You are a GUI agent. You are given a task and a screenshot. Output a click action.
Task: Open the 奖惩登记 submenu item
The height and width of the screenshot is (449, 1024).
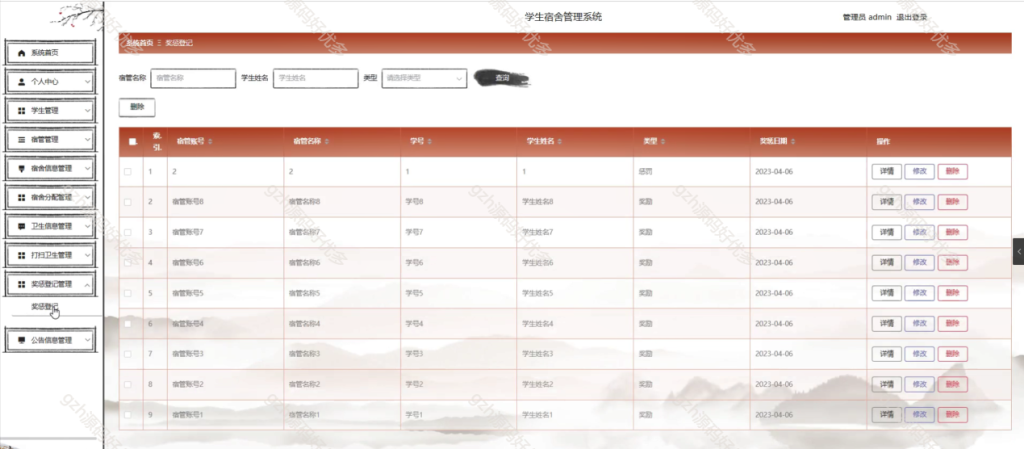[45, 307]
